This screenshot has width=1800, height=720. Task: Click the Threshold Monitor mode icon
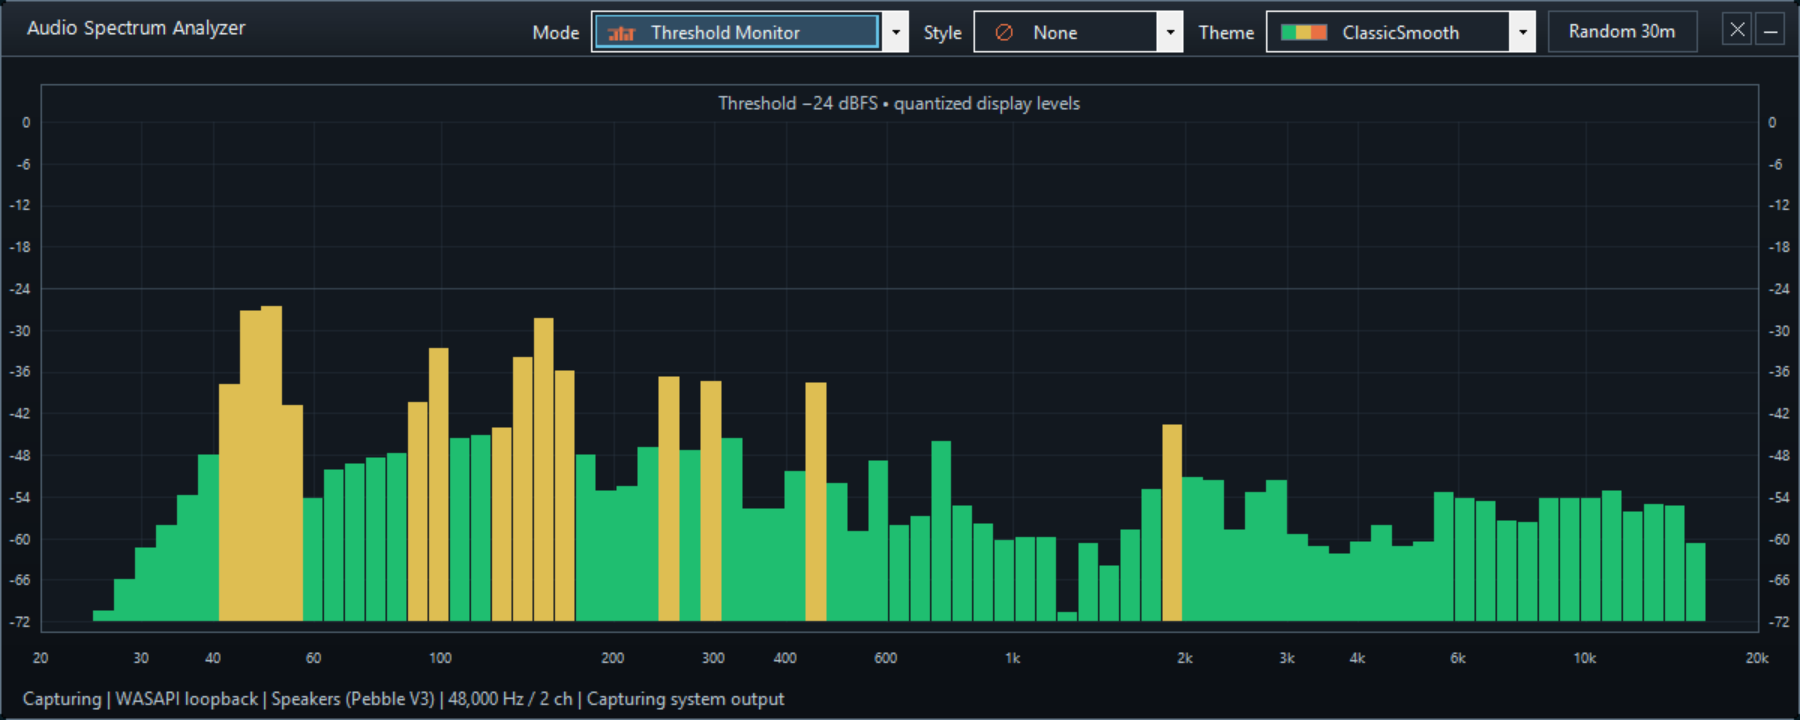621,33
